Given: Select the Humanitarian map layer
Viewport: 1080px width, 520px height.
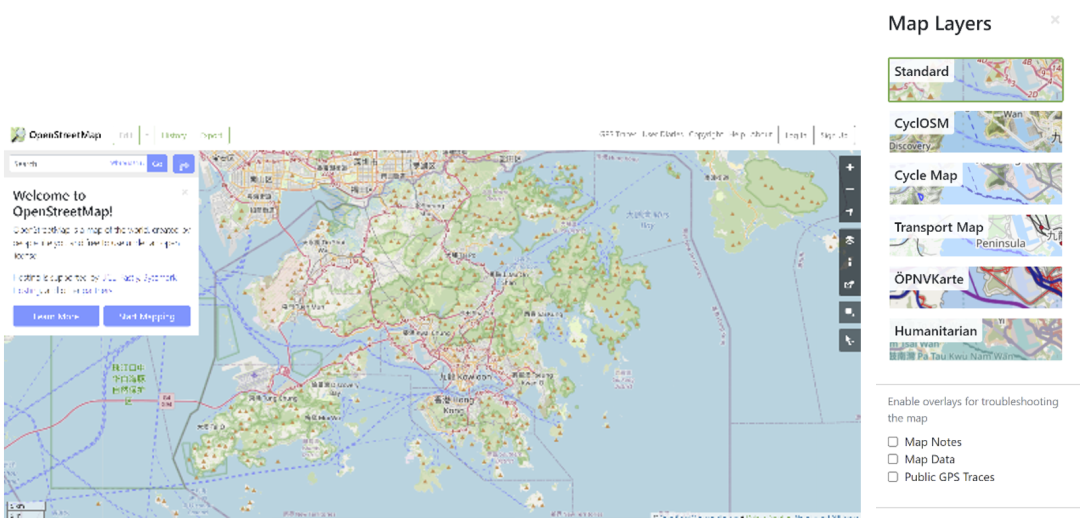Looking at the screenshot, I should tap(975, 339).
